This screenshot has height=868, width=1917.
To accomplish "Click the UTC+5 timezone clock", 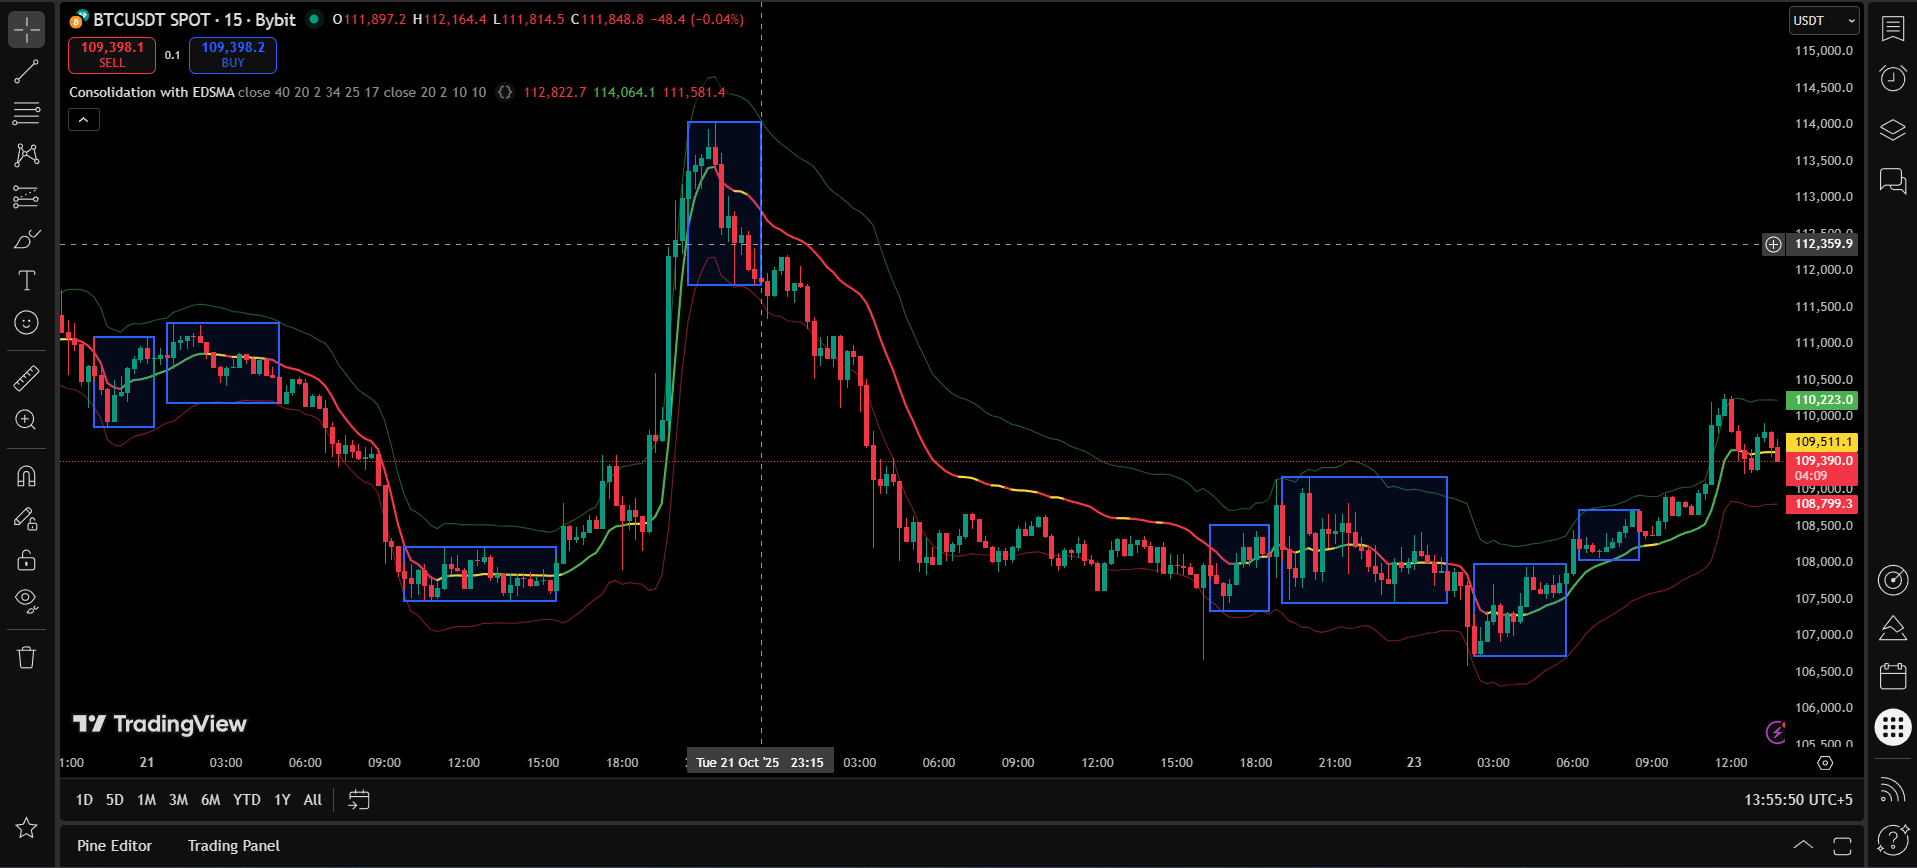I will click(x=1798, y=800).
